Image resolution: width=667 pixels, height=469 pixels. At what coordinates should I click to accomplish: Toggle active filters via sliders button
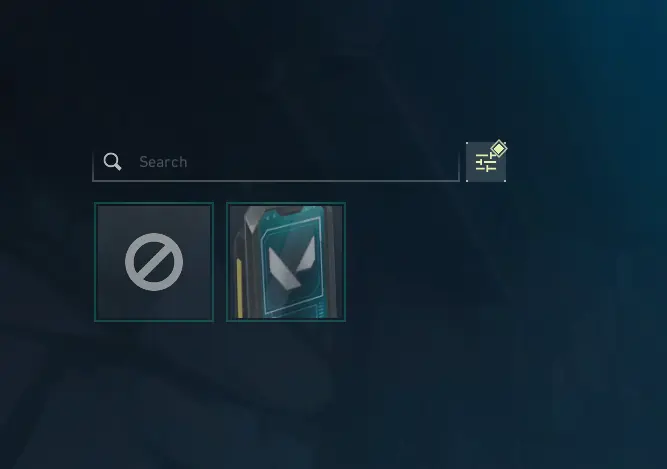486,162
